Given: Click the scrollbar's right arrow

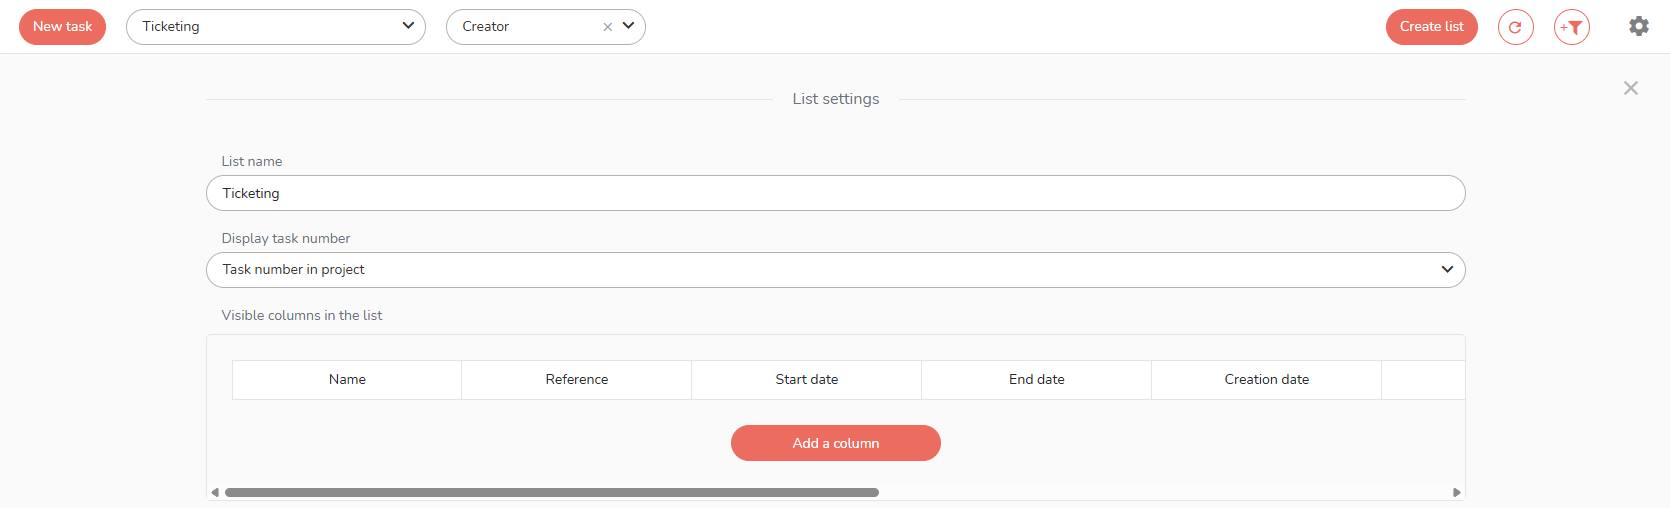Looking at the screenshot, I should click(1456, 492).
